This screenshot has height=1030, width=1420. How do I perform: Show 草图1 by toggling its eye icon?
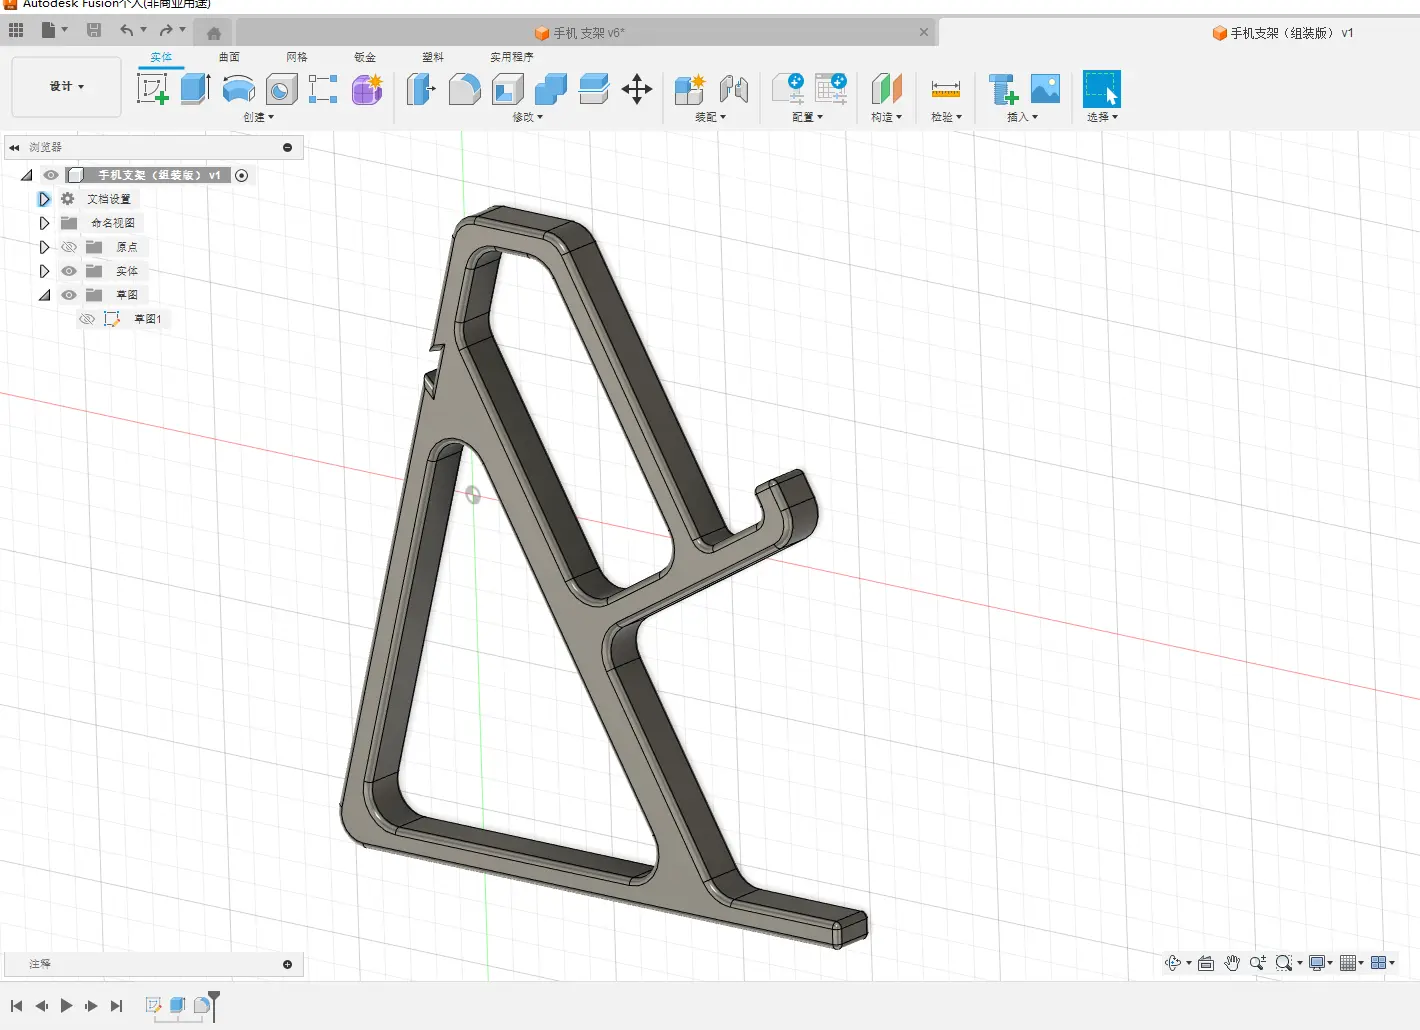pyautogui.click(x=87, y=319)
